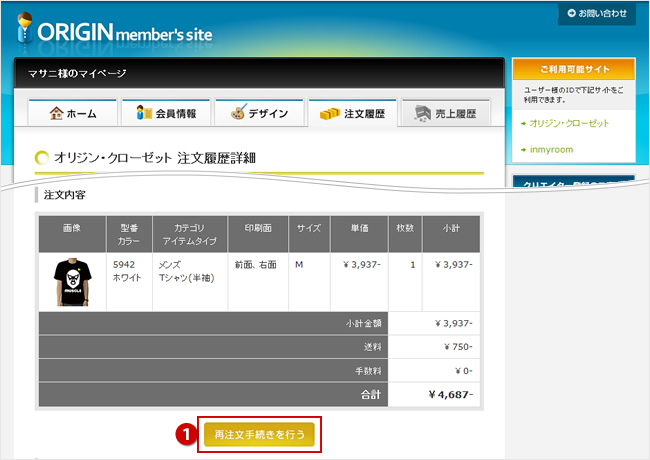The image size is (650, 460).
Task: Click the 注文内容 section label
Action: (x=64, y=195)
